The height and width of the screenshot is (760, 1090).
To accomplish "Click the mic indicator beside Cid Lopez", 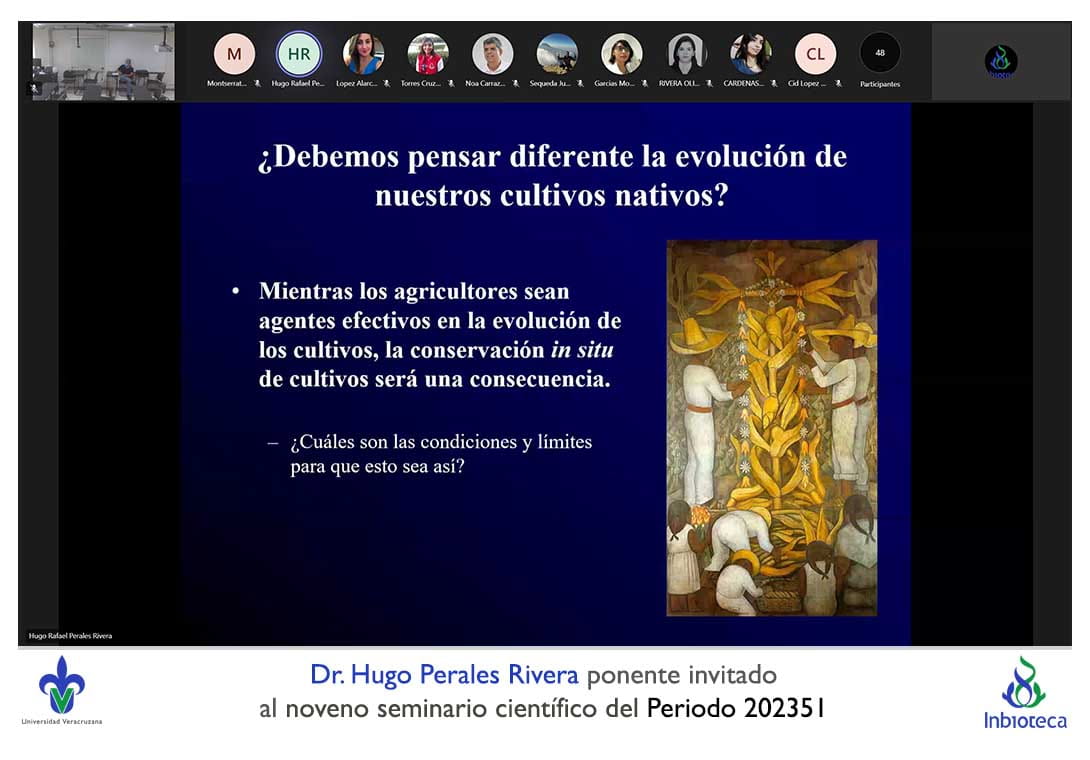I will click(838, 84).
